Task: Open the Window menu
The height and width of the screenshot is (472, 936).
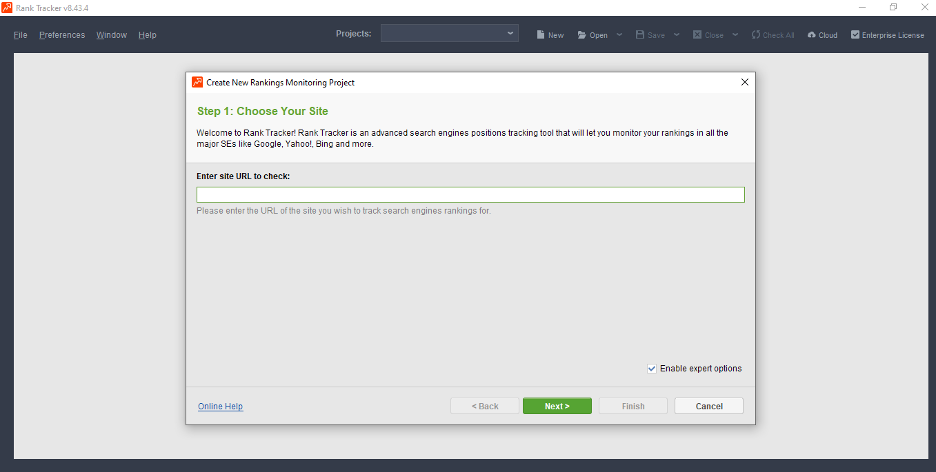Action: click(111, 35)
